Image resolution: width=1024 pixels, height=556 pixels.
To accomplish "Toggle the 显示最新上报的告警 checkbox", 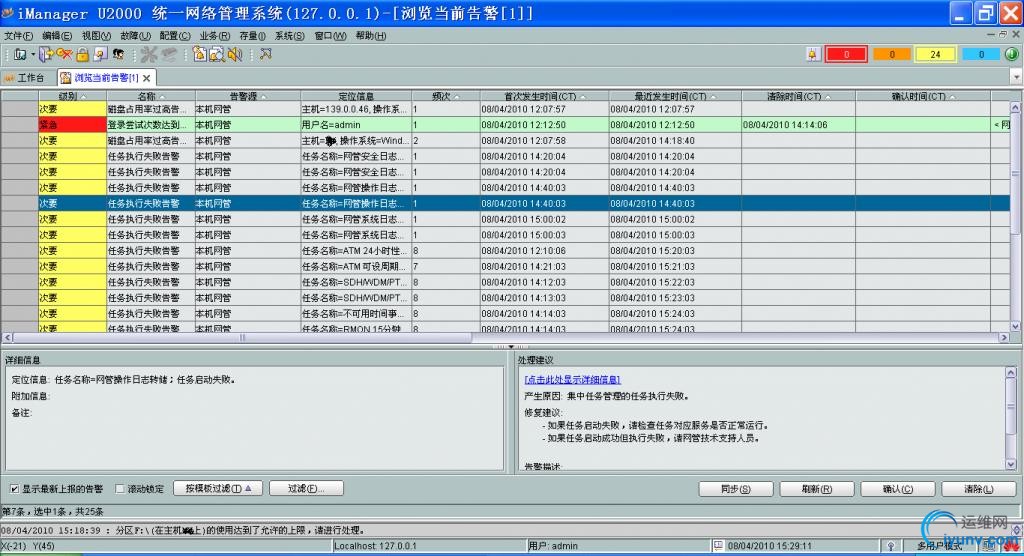I will 14,489.
